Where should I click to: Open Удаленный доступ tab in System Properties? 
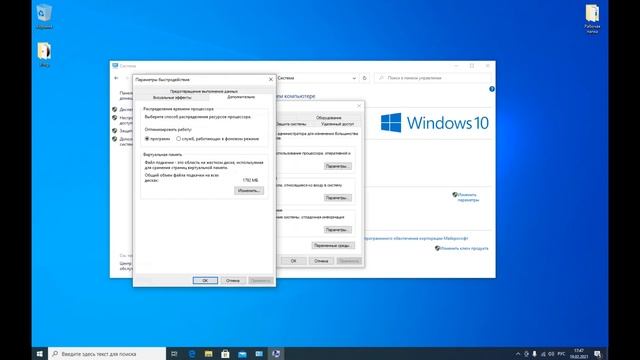(x=337, y=124)
